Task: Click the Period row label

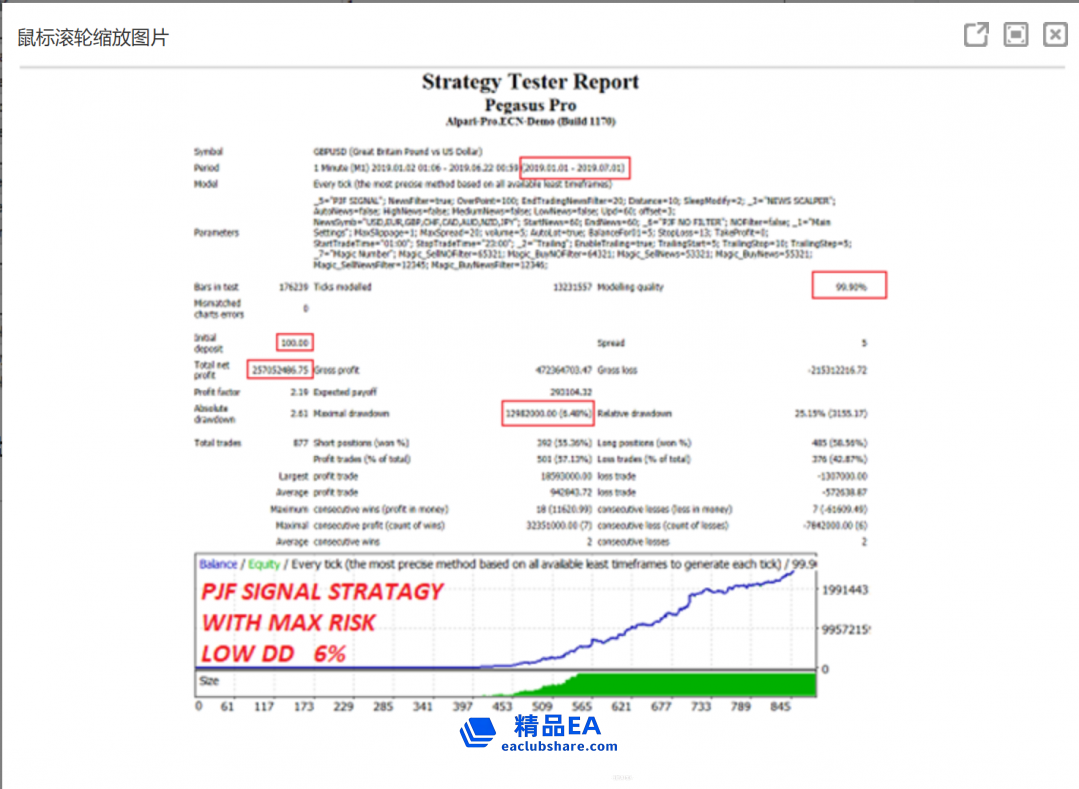Action: 206,168
